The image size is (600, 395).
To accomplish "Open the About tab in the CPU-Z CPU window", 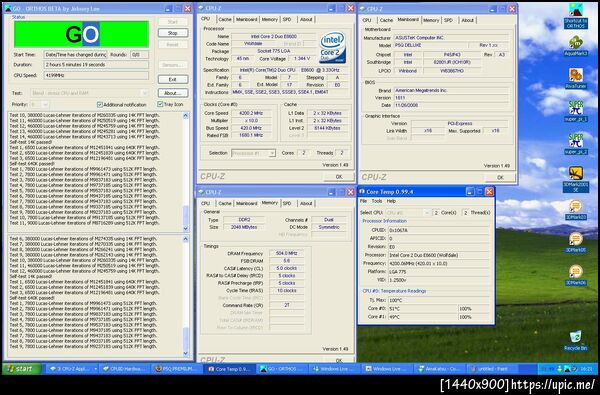I will (x=306, y=19).
